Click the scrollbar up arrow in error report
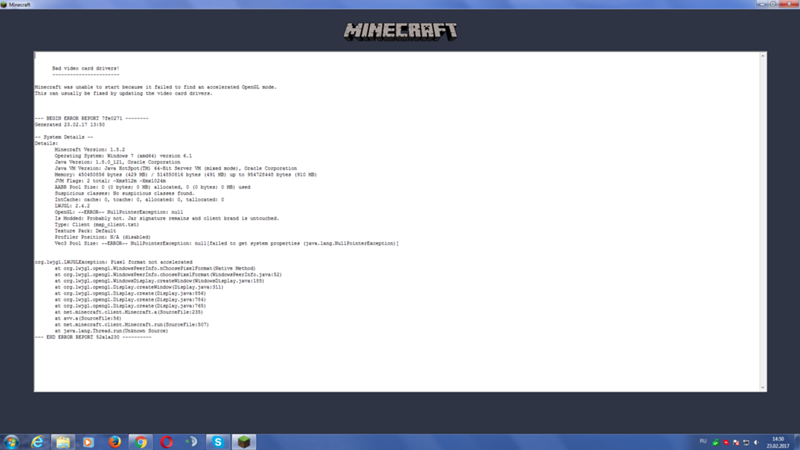 point(763,56)
